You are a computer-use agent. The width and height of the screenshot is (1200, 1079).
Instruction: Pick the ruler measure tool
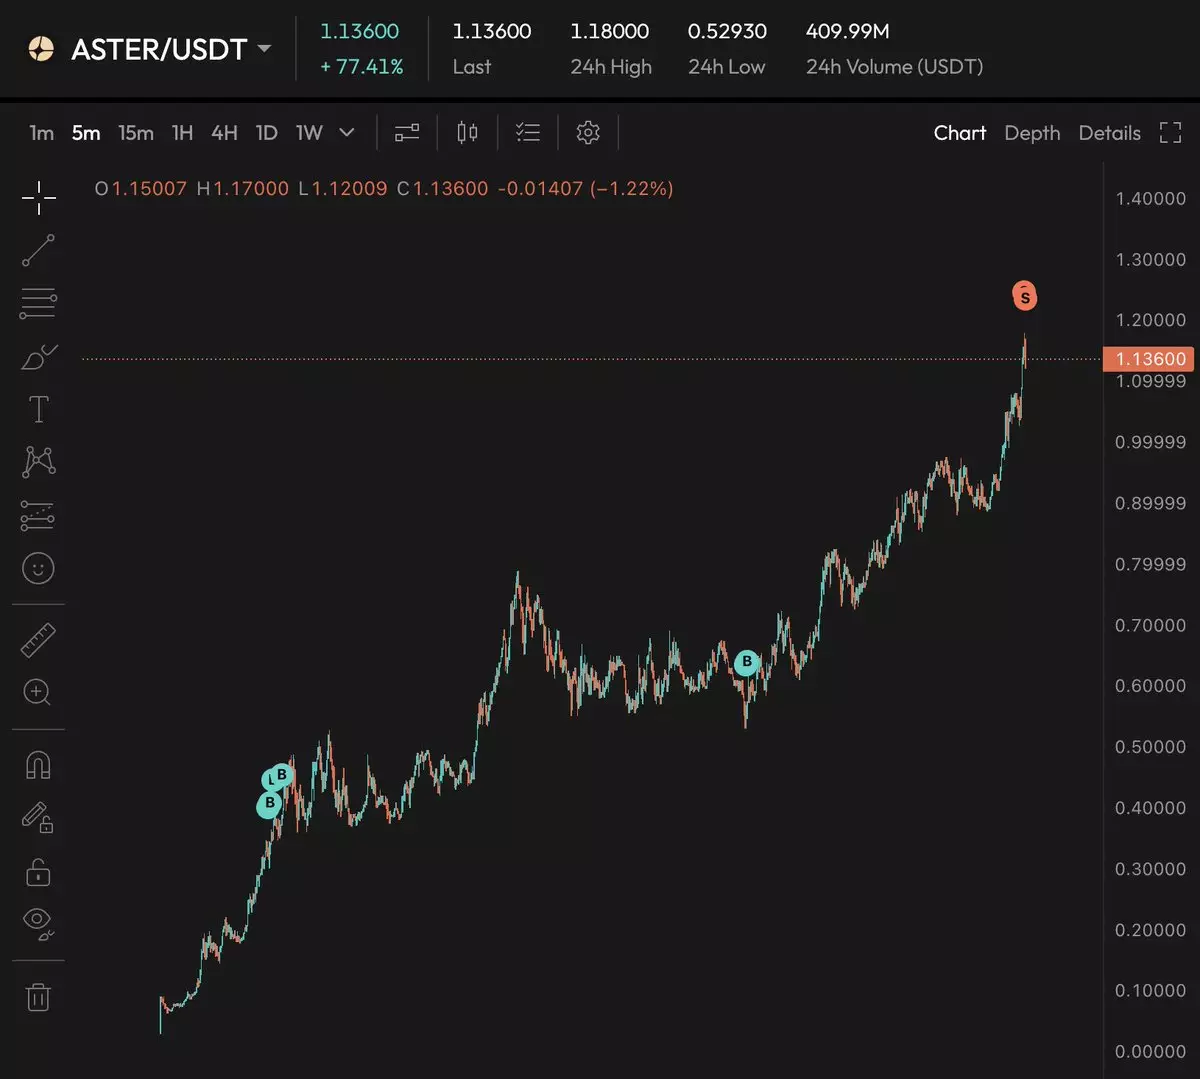pyautogui.click(x=38, y=640)
